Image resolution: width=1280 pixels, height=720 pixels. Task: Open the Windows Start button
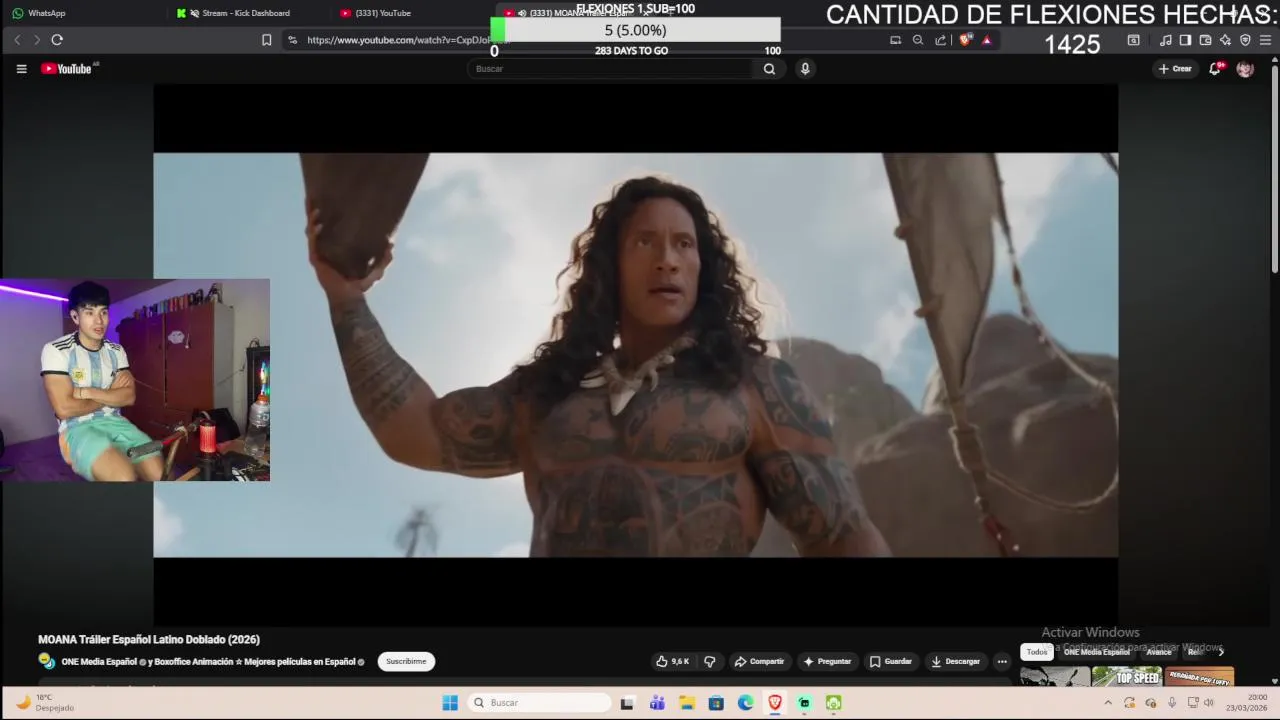coord(450,703)
